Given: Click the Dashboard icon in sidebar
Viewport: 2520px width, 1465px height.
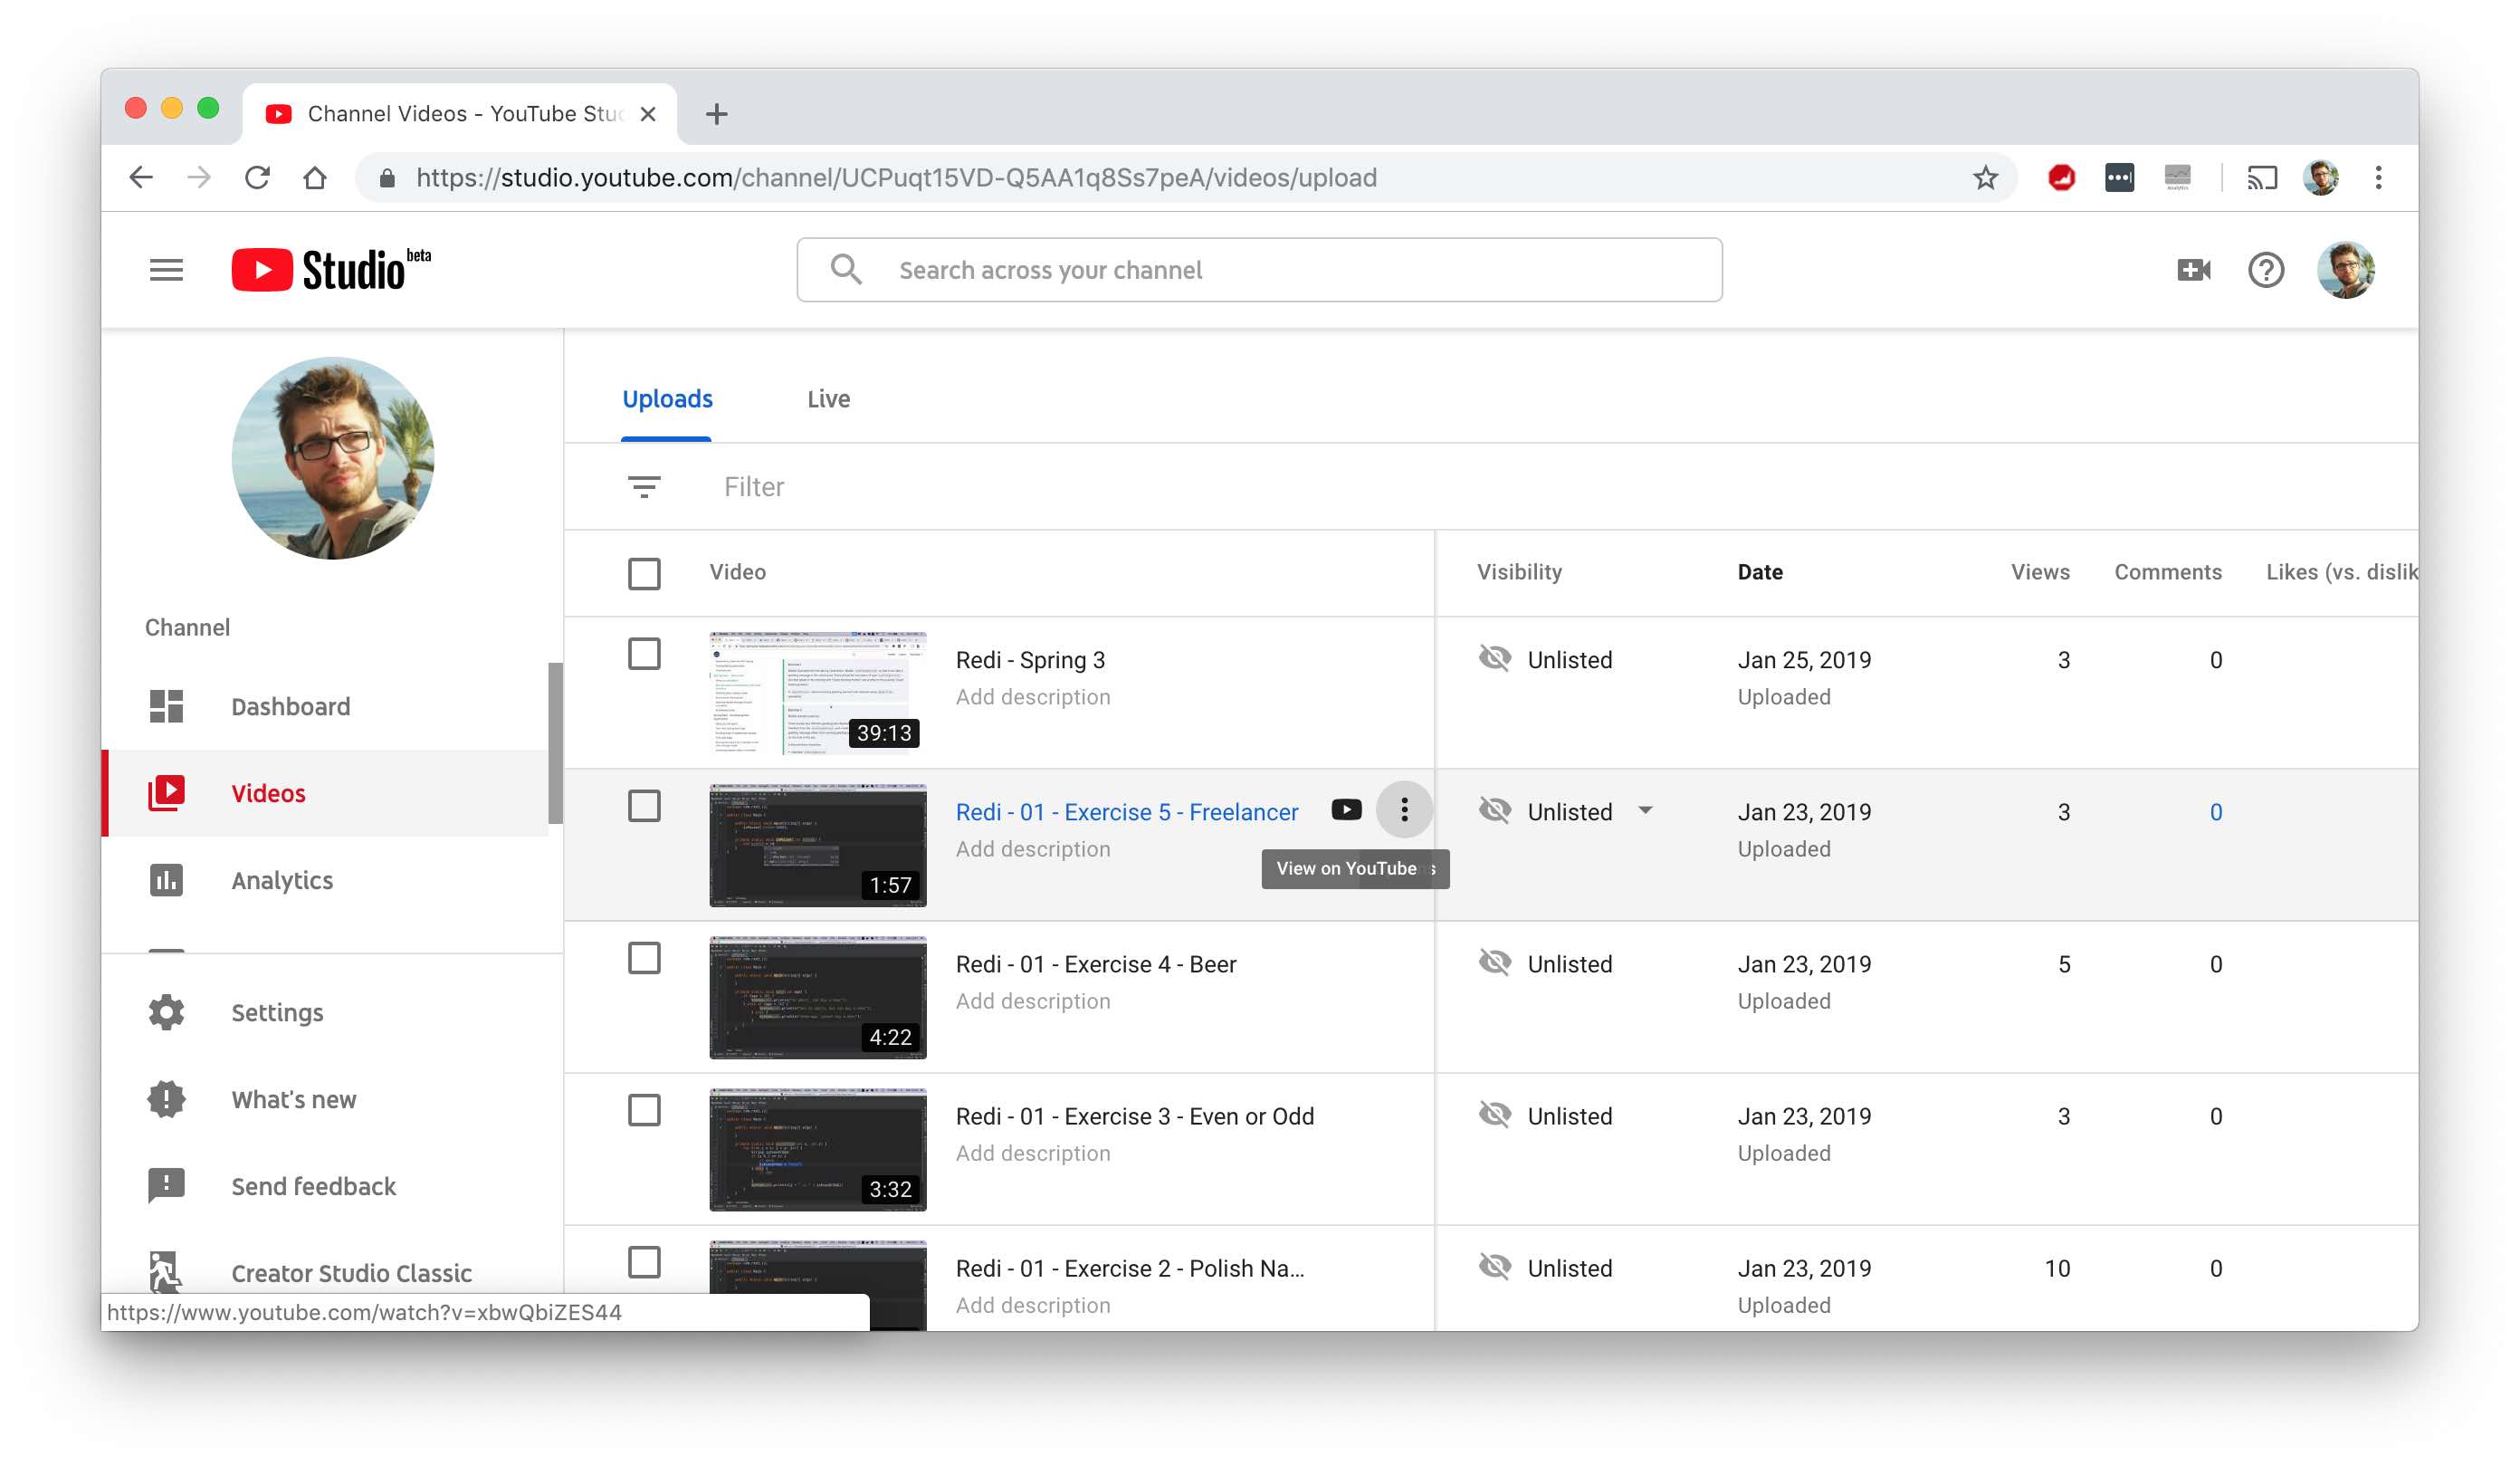Looking at the screenshot, I should 167,704.
